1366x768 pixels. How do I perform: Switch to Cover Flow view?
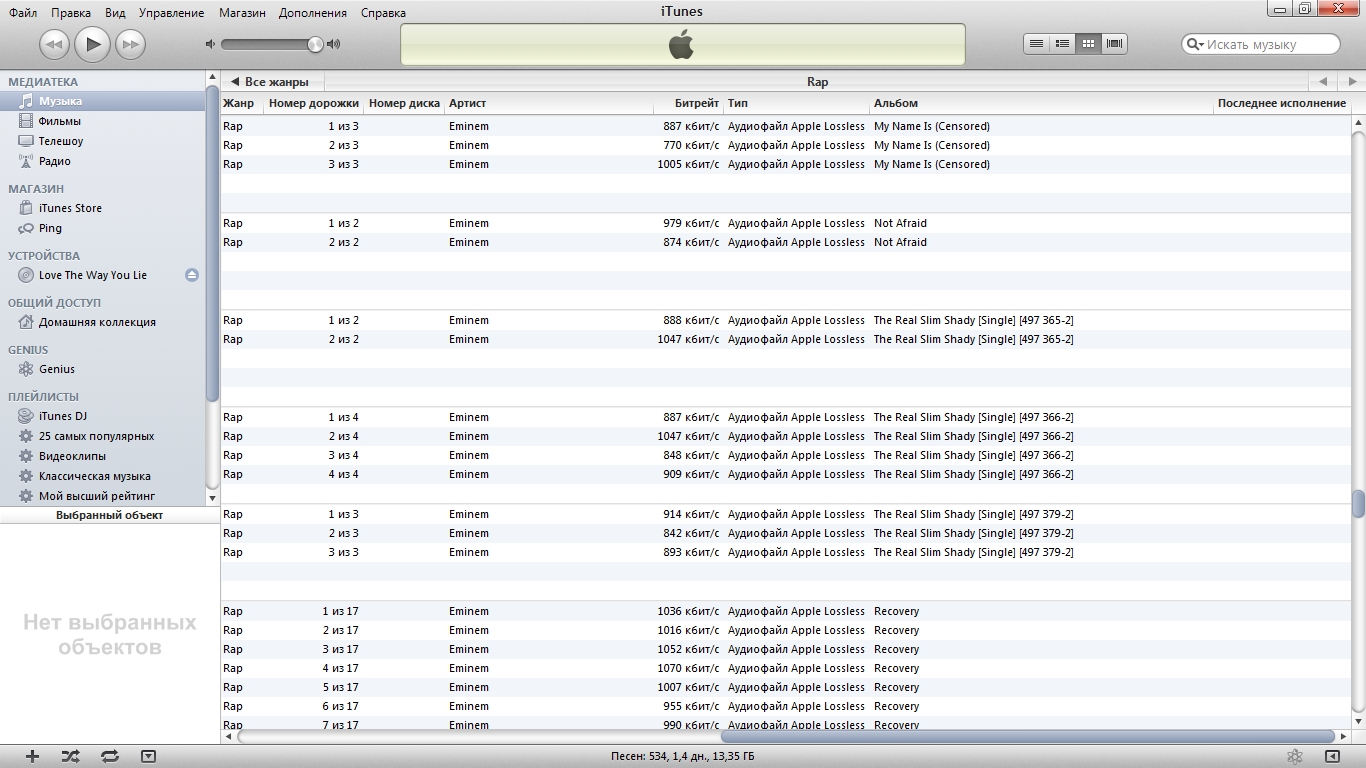(1114, 44)
